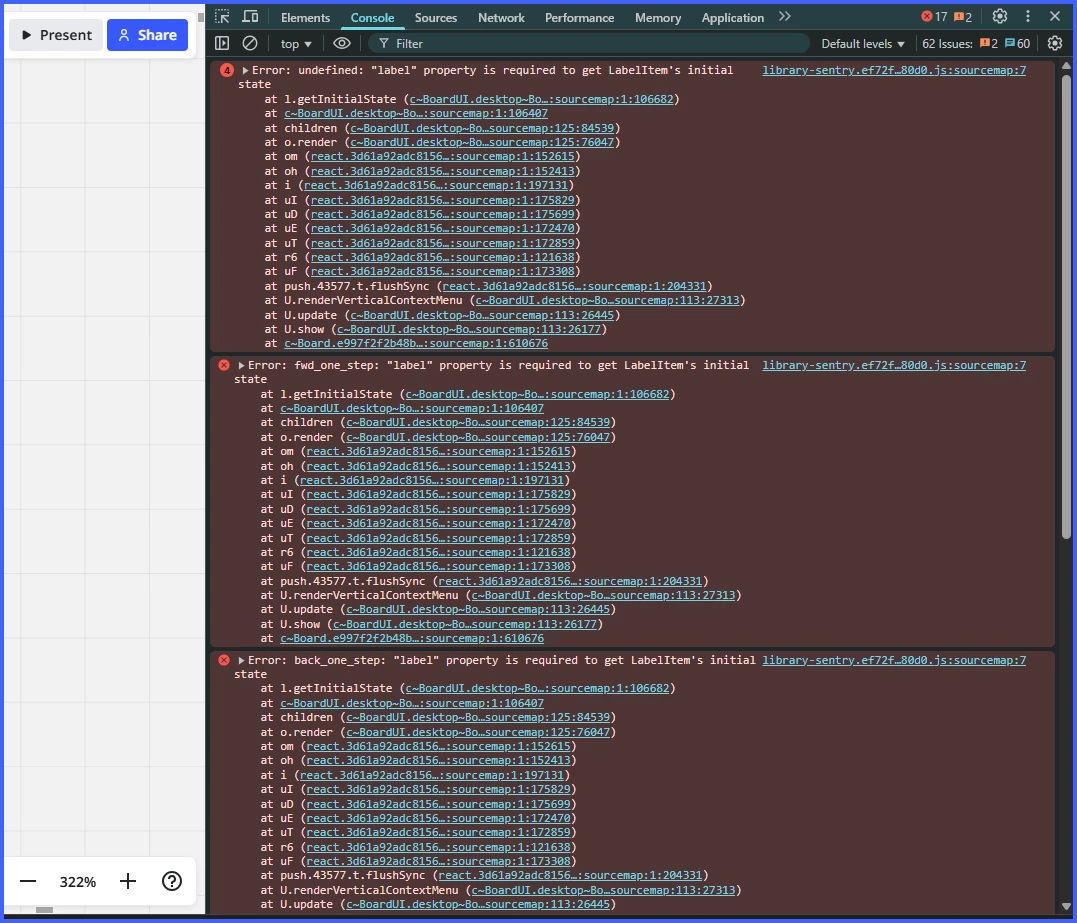Click the error count 4 badge
This screenshot has height=923, width=1077.
coord(227,70)
